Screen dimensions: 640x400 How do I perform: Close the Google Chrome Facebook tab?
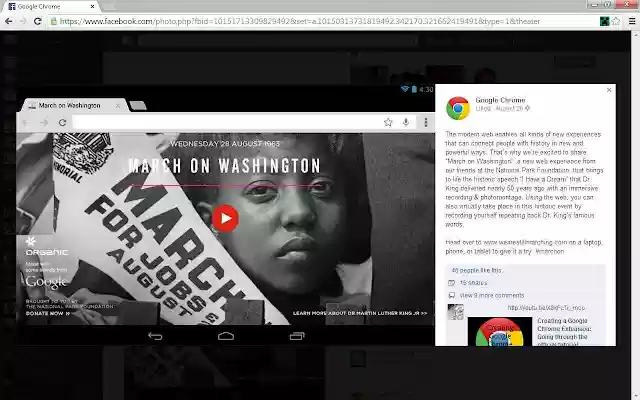pos(93,7)
